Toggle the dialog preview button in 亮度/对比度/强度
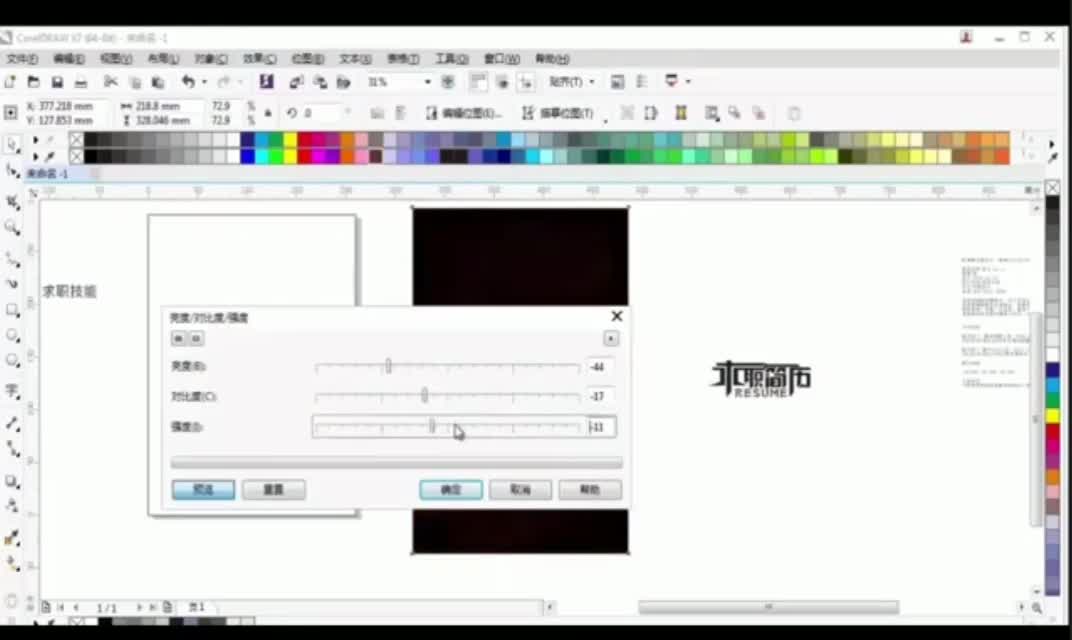The width and height of the screenshot is (1072, 640). [x=178, y=338]
